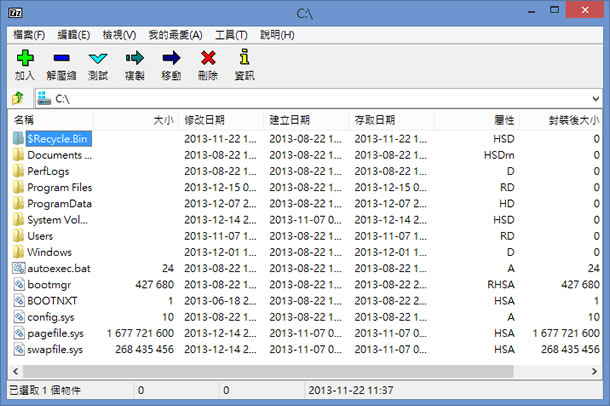Click the Program Files folder icon

pyautogui.click(x=18, y=187)
